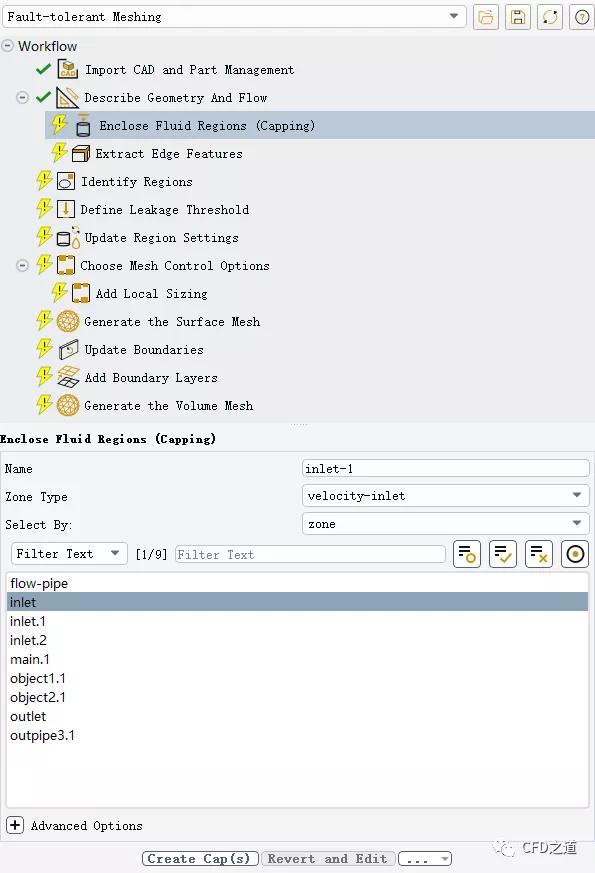Select the Import CAD and Part Management task
The height and width of the screenshot is (873, 595).
tap(189, 70)
